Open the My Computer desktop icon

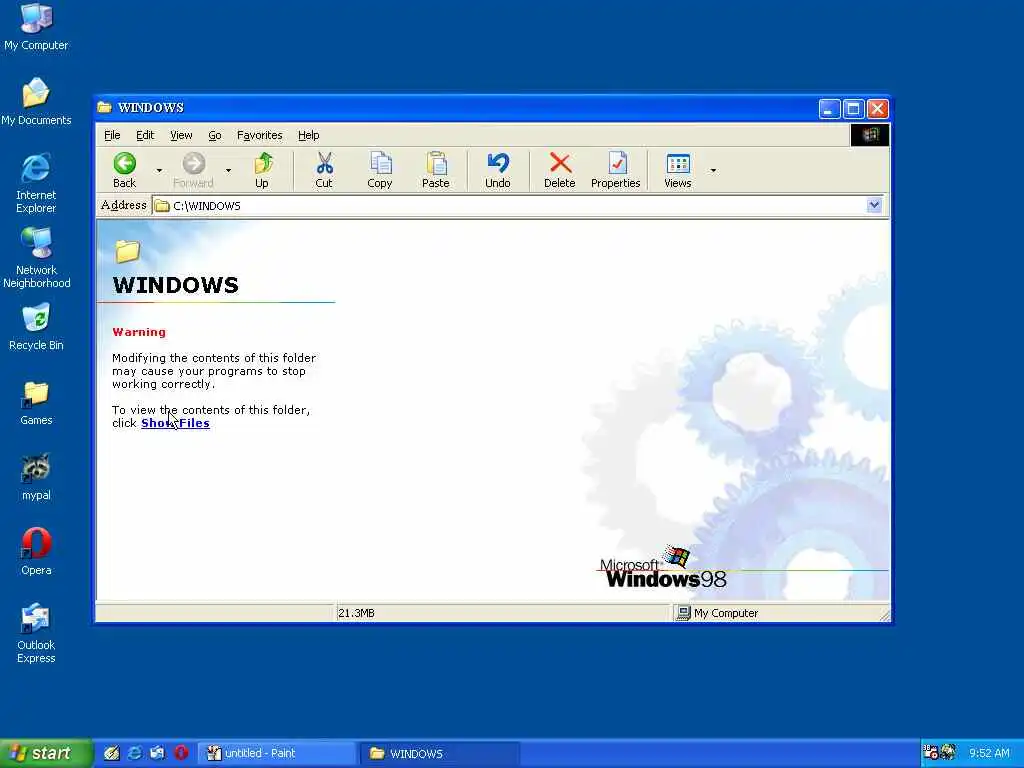[x=36, y=26]
